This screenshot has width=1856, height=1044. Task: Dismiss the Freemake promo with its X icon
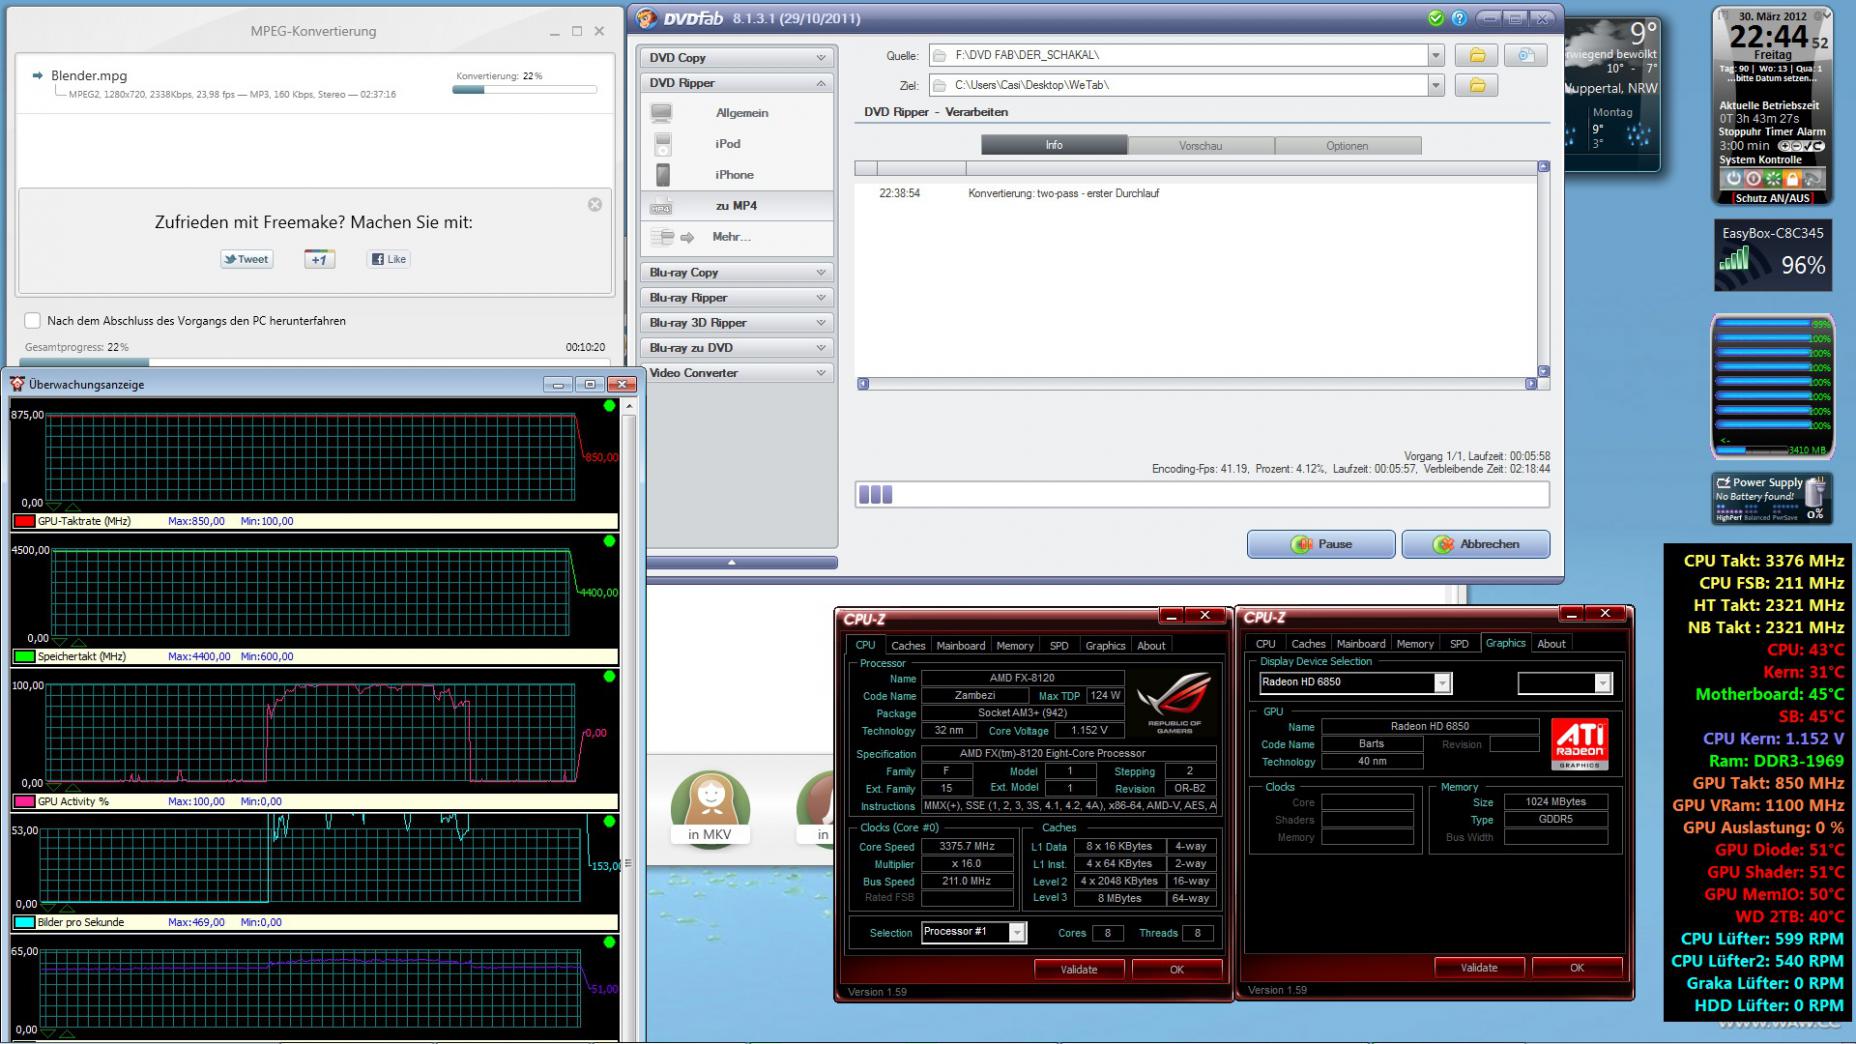pos(595,204)
